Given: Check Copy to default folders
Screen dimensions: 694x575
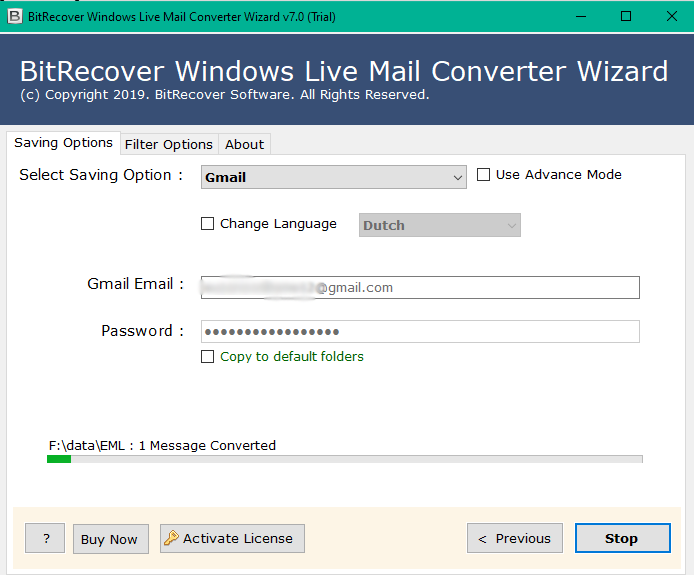Looking at the screenshot, I should point(208,356).
